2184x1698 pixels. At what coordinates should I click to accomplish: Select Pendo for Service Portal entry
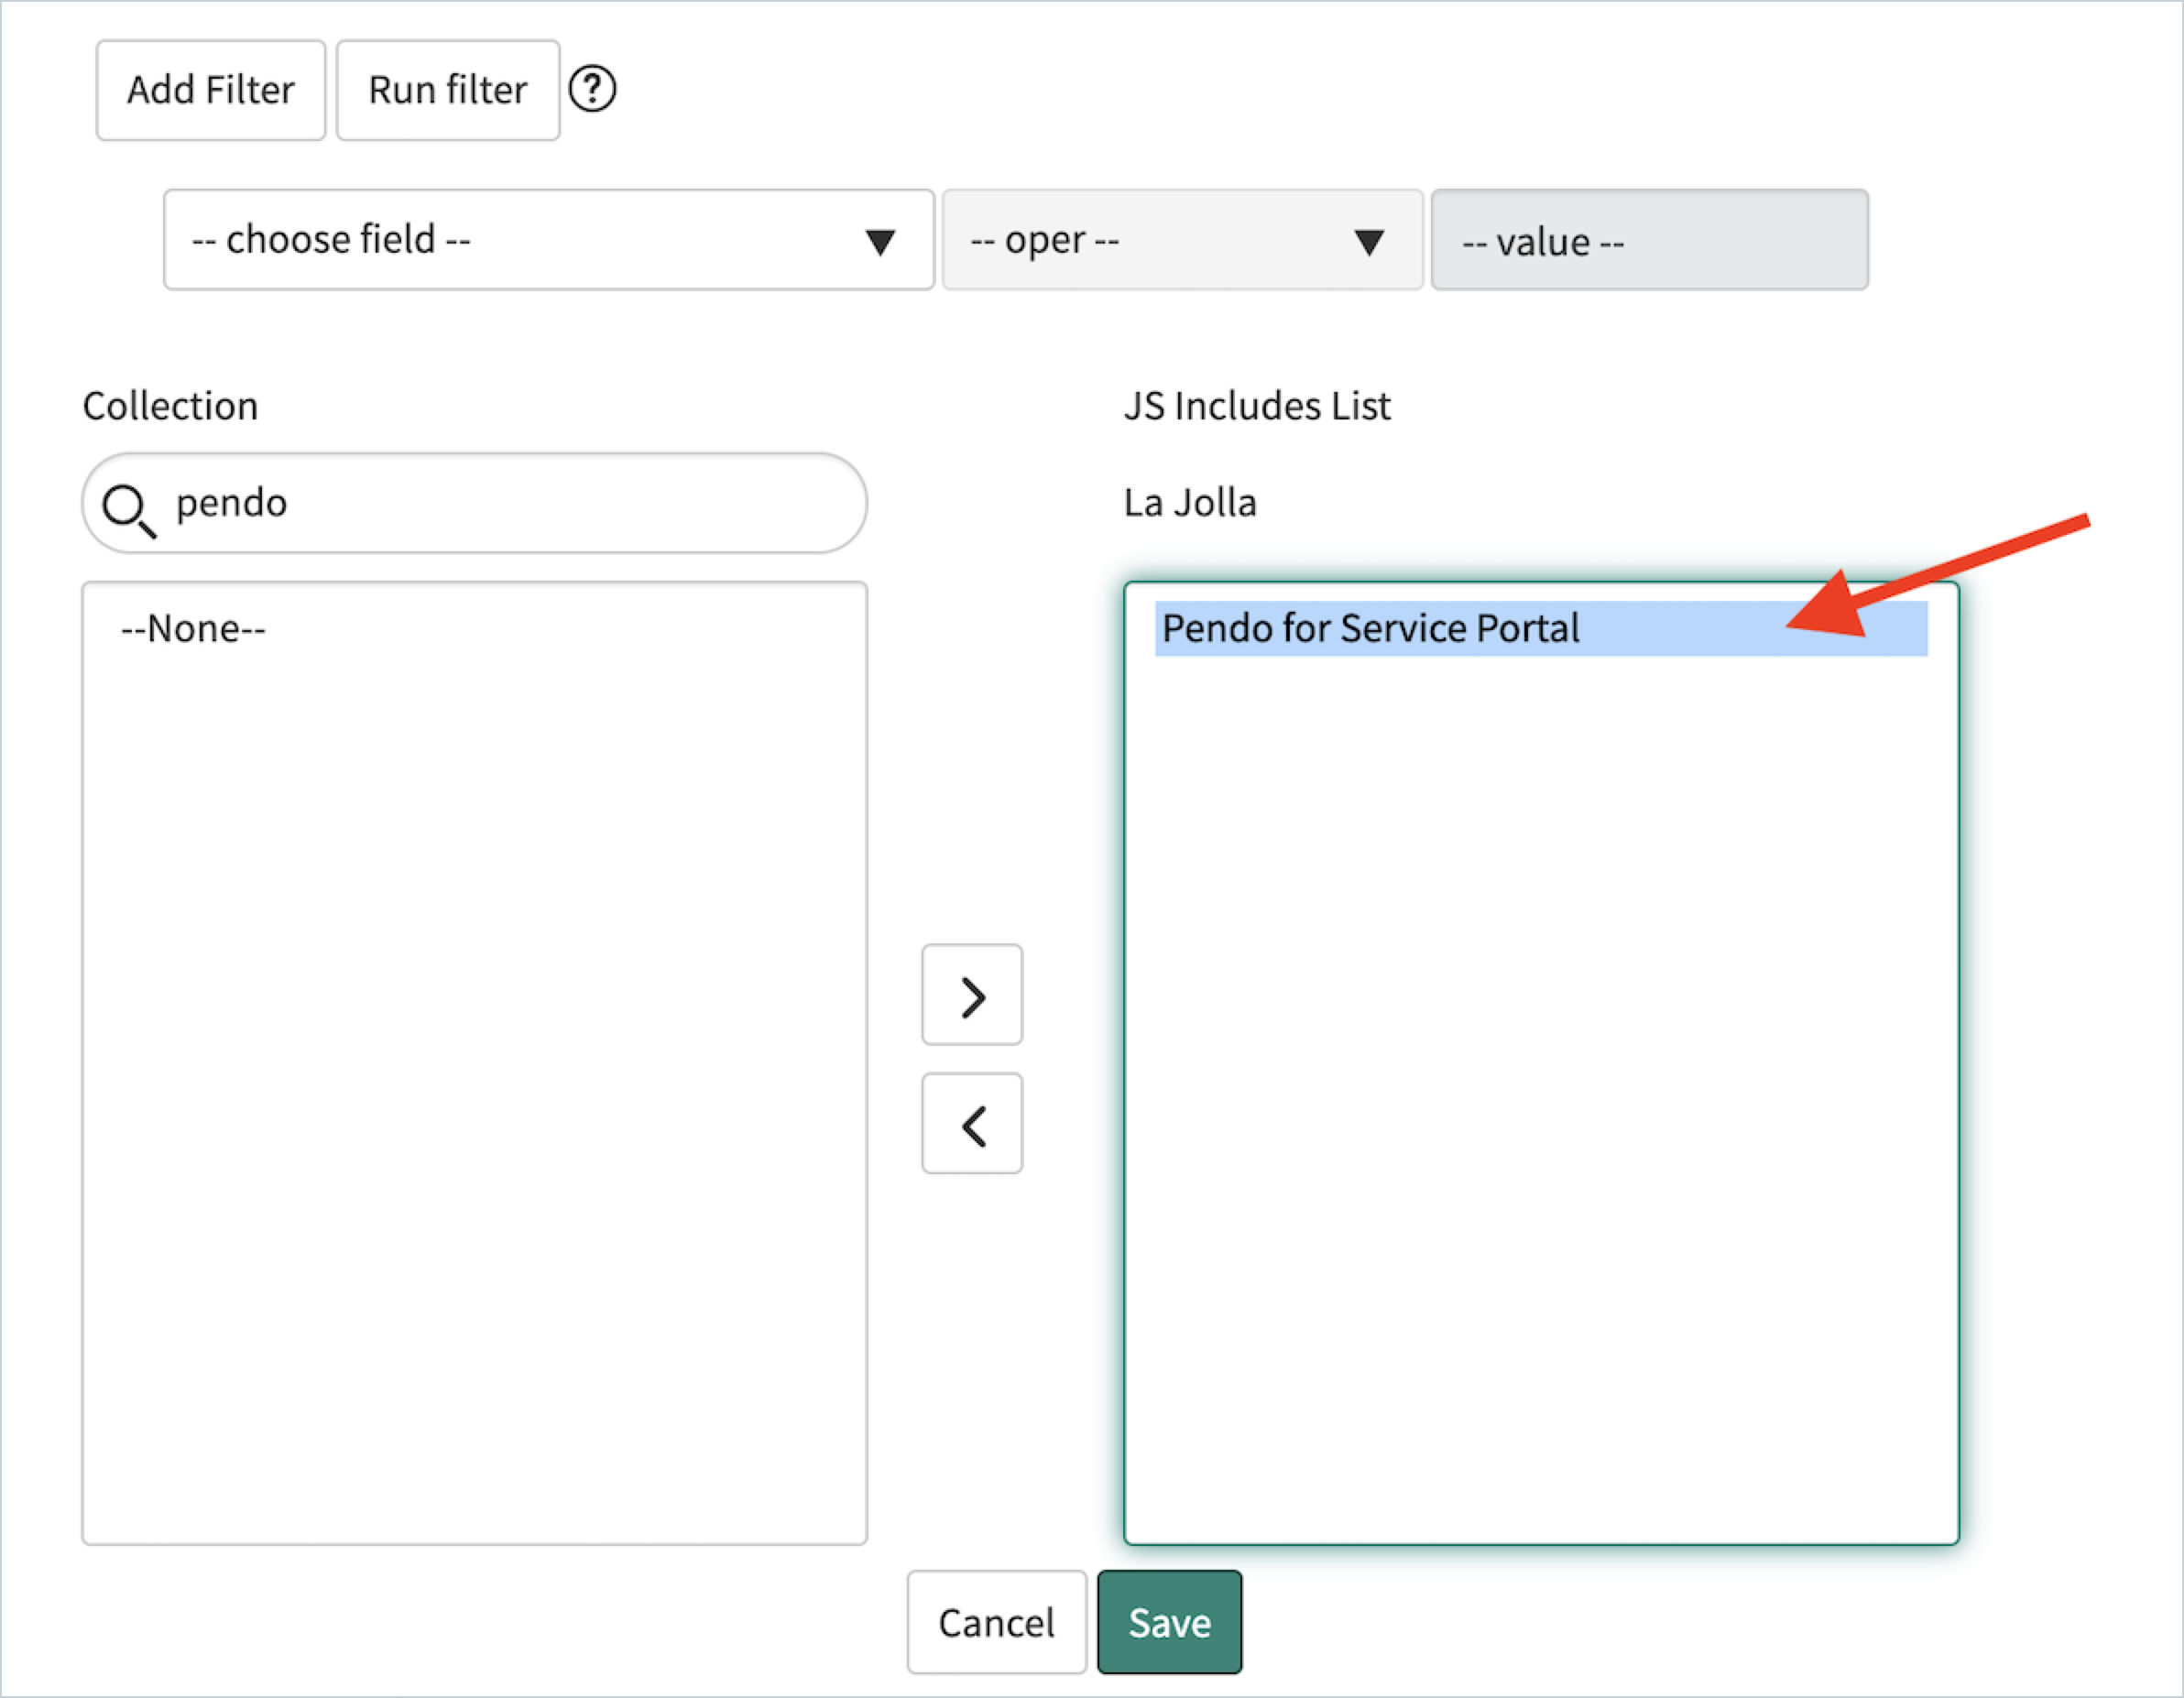1541,628
